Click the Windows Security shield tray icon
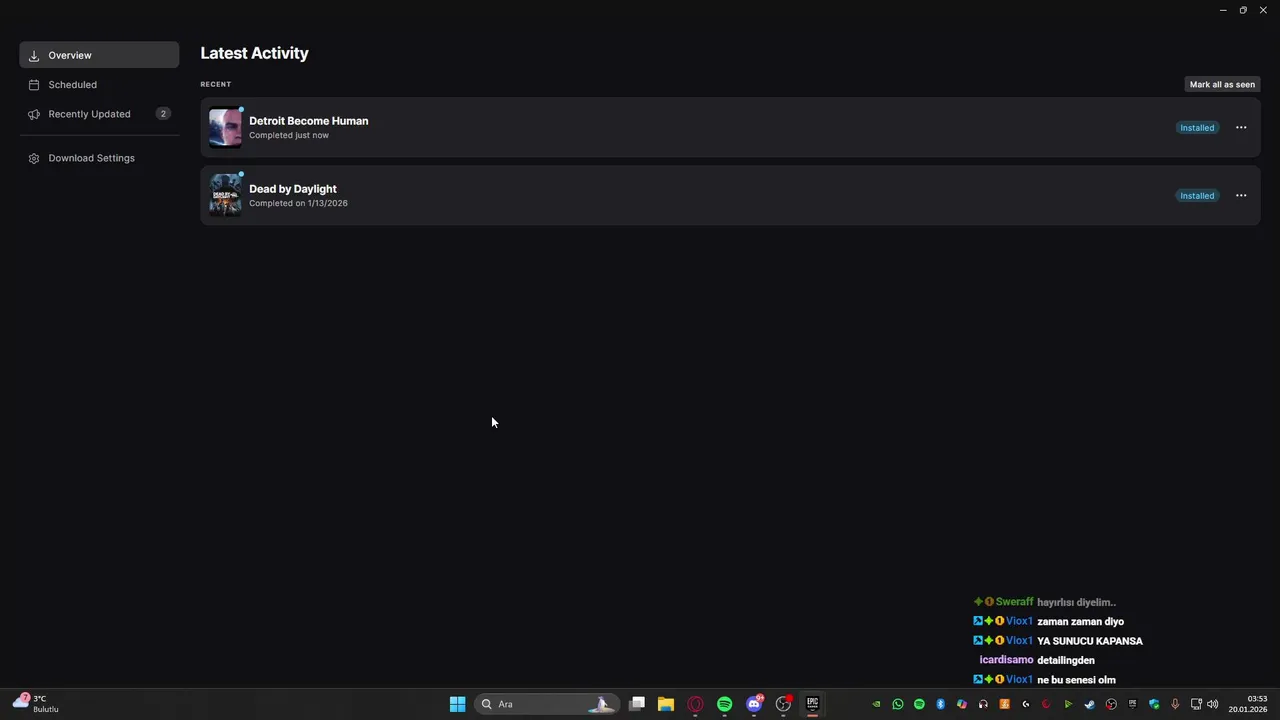Screen dimensions: 1280x720 click(x=1154, y=704)
